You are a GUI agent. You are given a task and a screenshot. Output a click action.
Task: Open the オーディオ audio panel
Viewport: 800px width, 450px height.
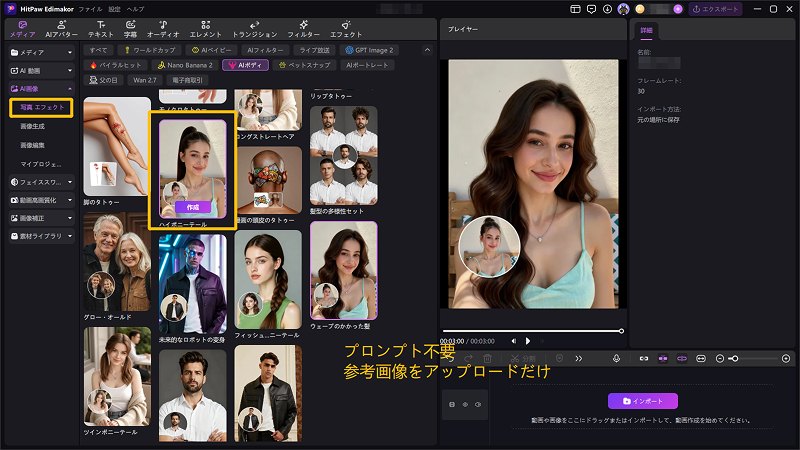click(x=163, y=29)
